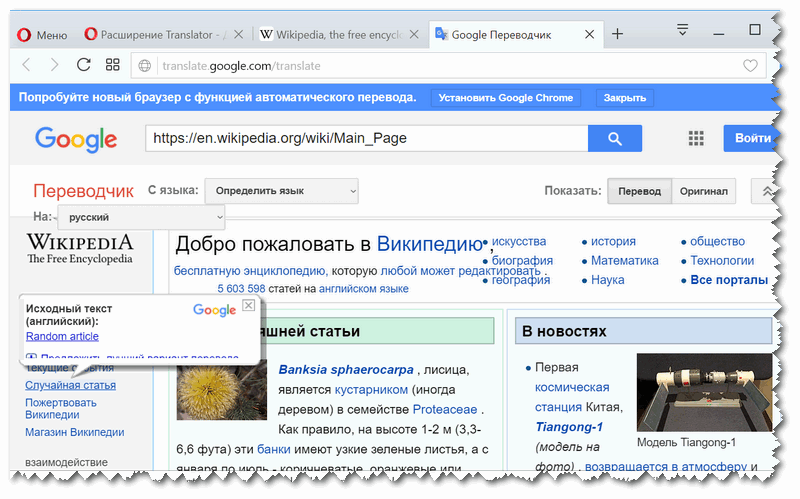Screen dimensions: 800x499
Task: Open космическая станция news link
Action: click(x=572, y=397)
